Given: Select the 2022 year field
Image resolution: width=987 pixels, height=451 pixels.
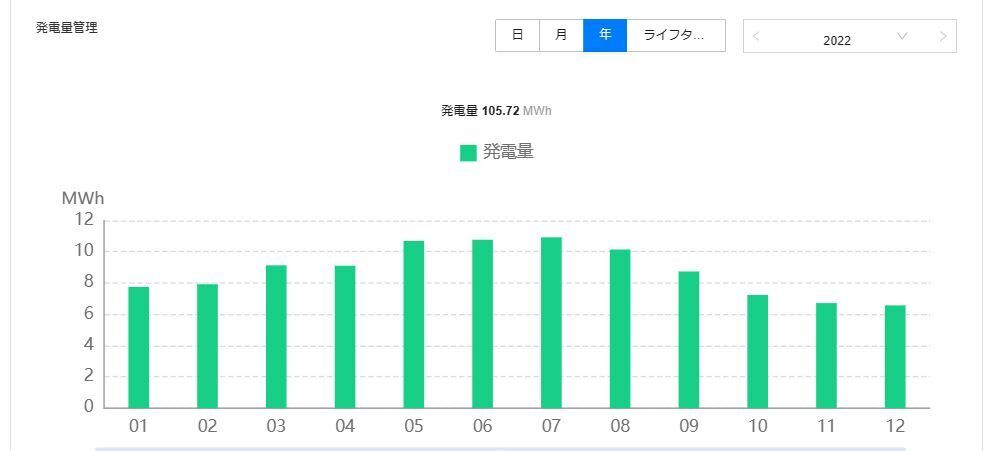Looking at the screenshot, I should pos(837,40).
